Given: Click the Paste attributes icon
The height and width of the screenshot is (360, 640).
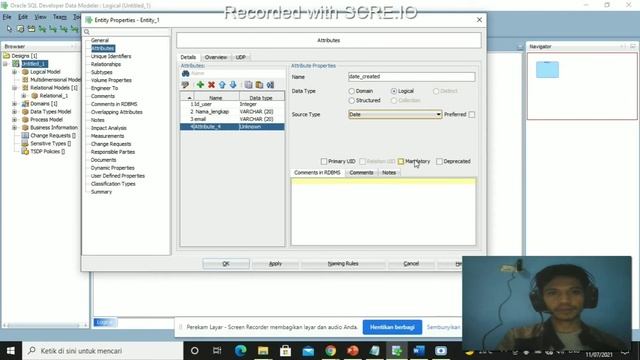Looking at the screenshot, I should coord(259,84).
